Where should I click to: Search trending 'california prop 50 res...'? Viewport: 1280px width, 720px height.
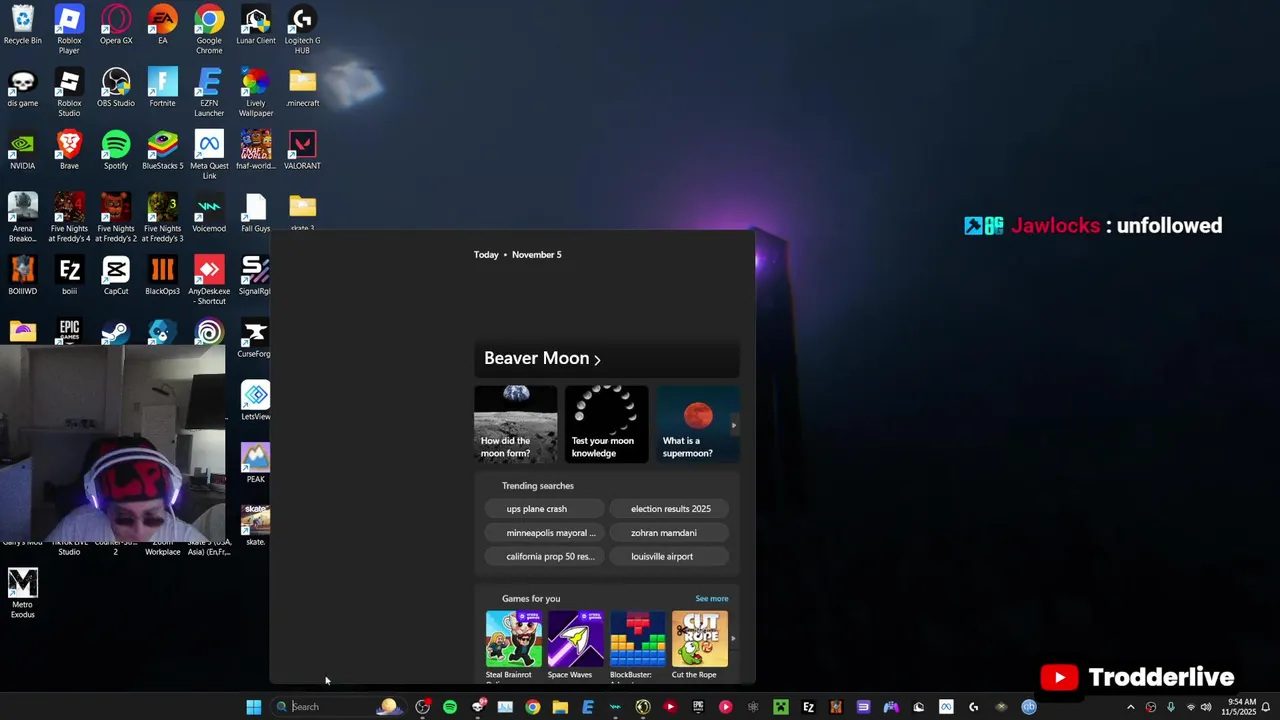[x=544, y=557]
